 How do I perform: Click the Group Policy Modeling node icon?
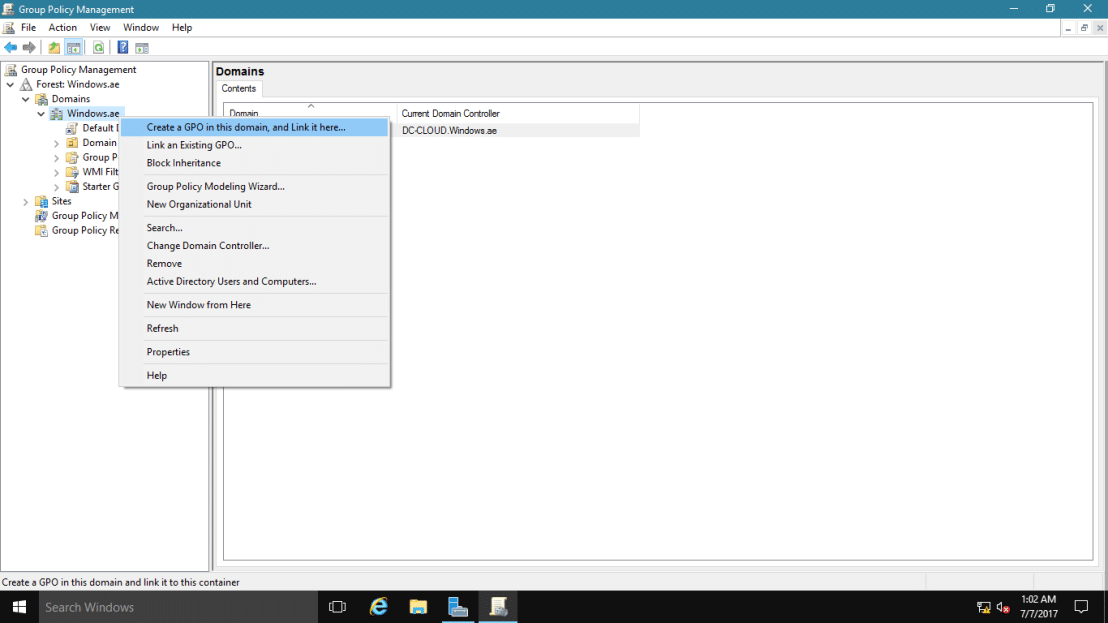42,215
